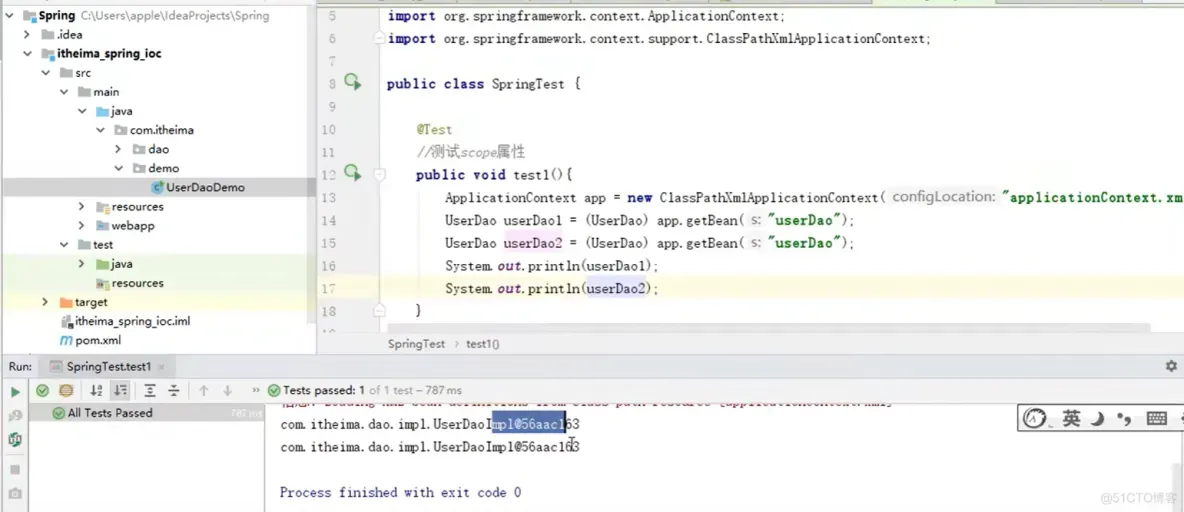Click userDao2 variable declaration on line 15
The image size is (1184, 512).
[x=532, y=243]
